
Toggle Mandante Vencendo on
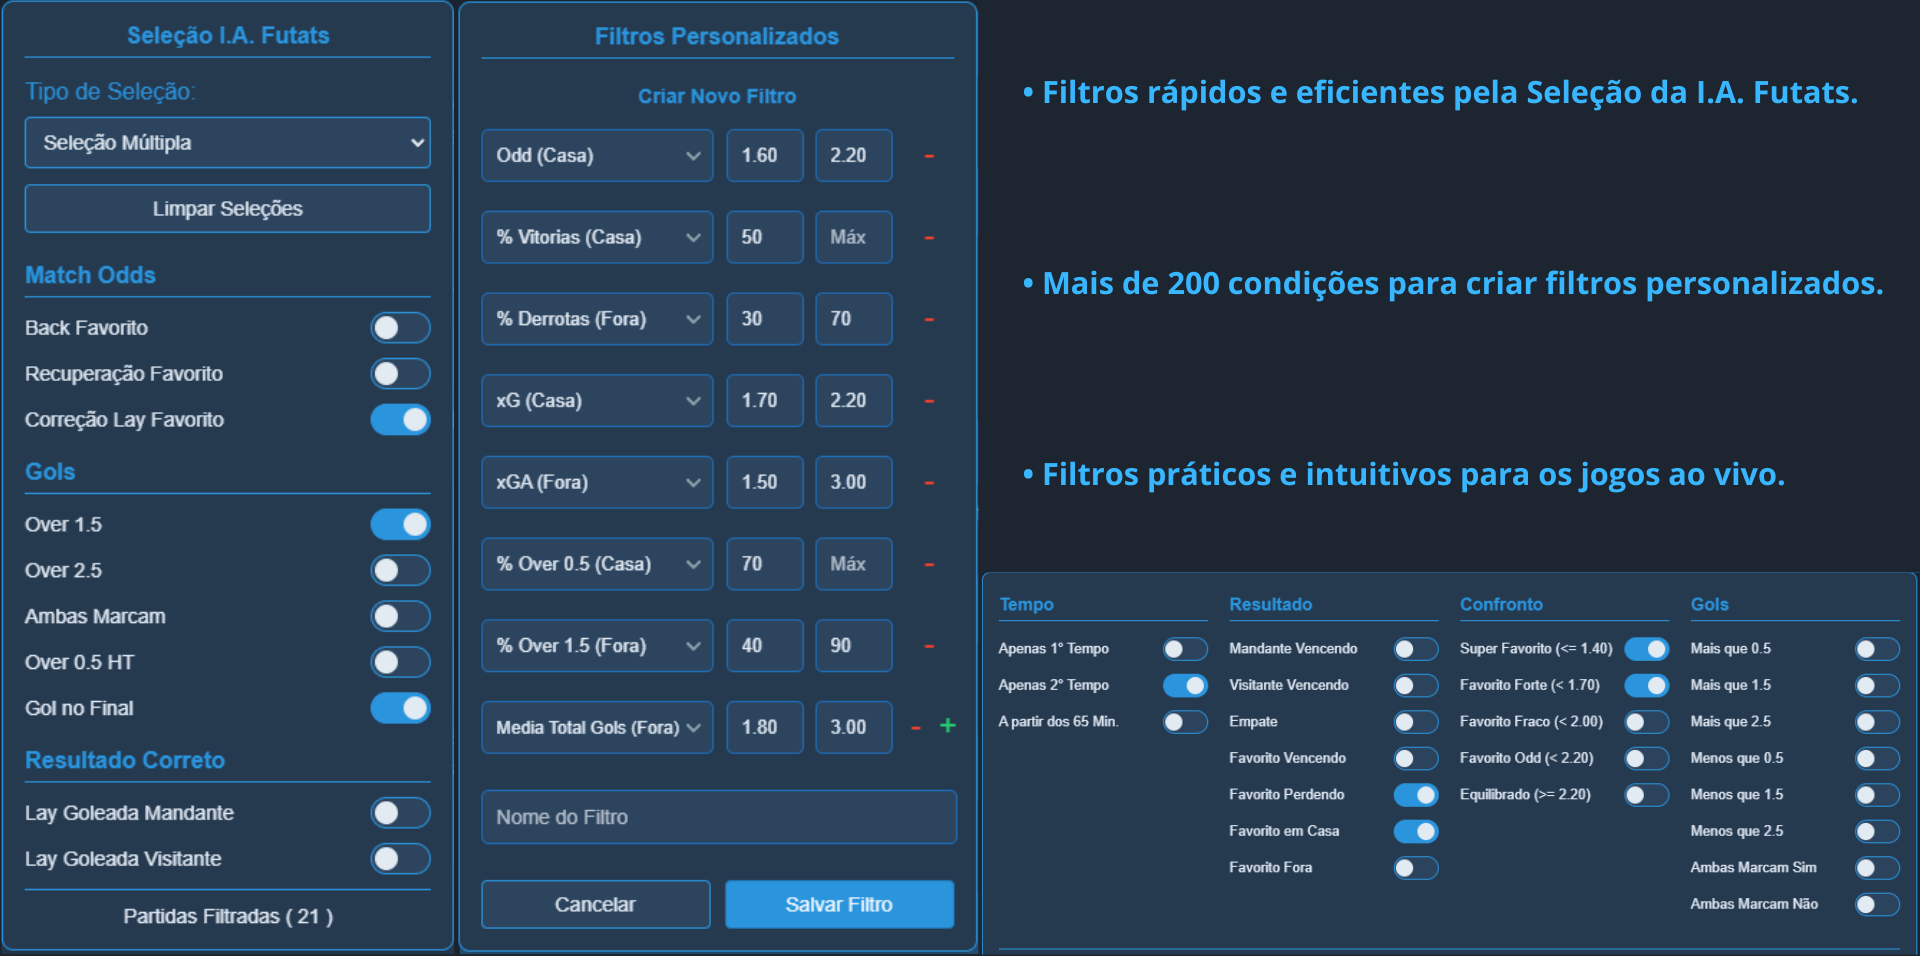(x=1417, y=650)
